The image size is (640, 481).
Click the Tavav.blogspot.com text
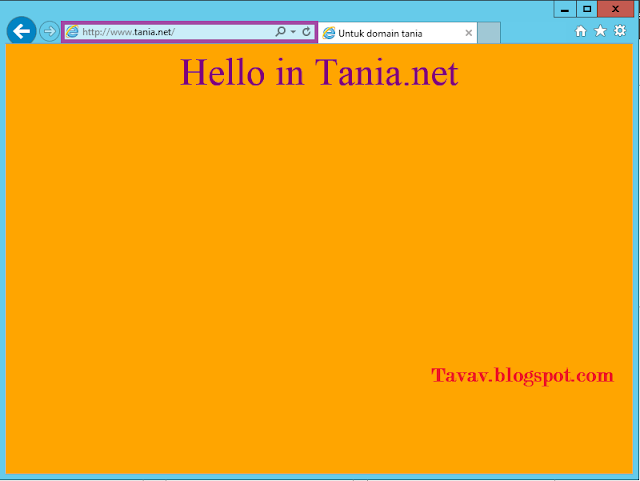[522, 375]
